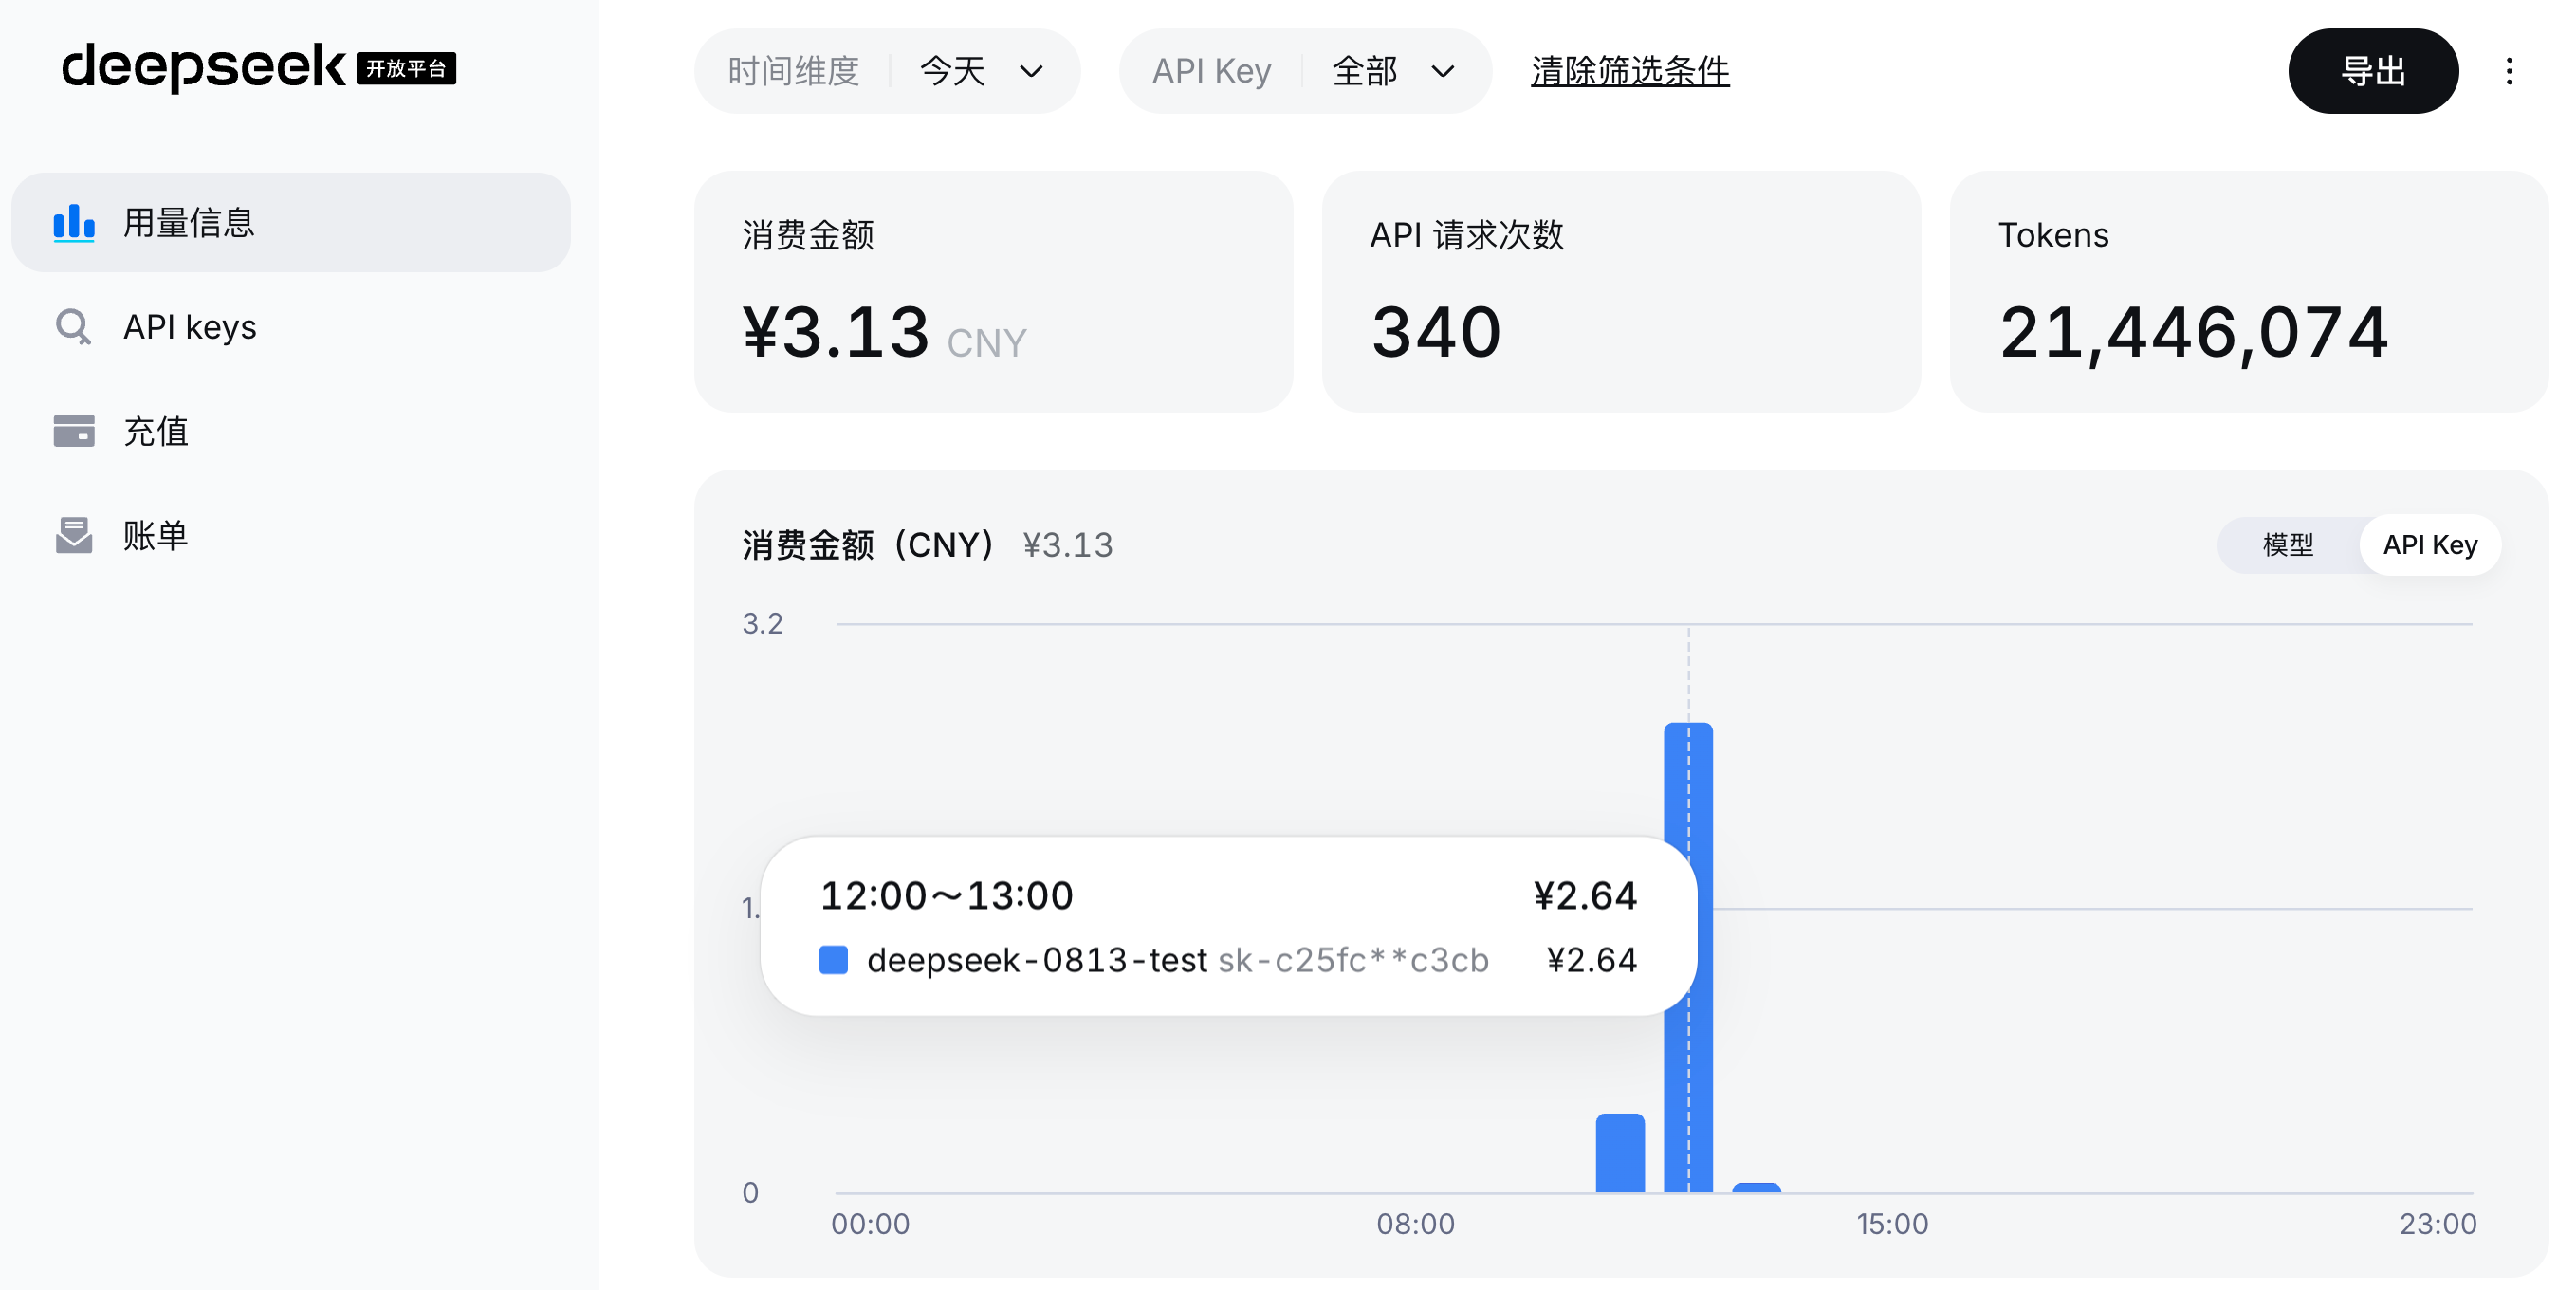Click the 23:00 axis label
Viewport: 2576px width, 1290px height.
click(x=2438, y=1224)
